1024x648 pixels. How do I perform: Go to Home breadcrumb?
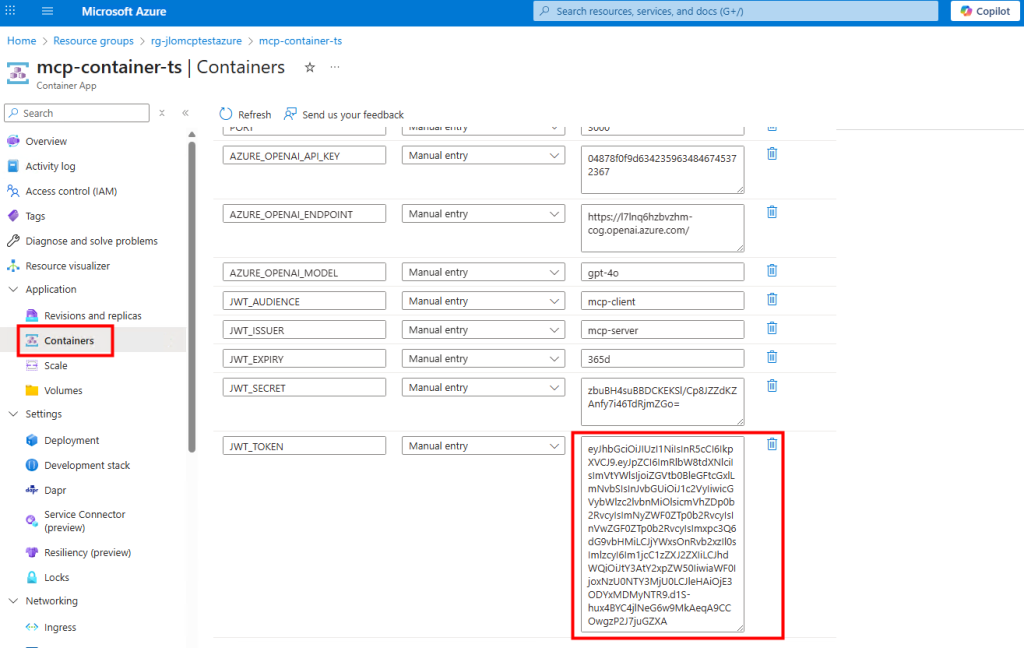point(22,40)
